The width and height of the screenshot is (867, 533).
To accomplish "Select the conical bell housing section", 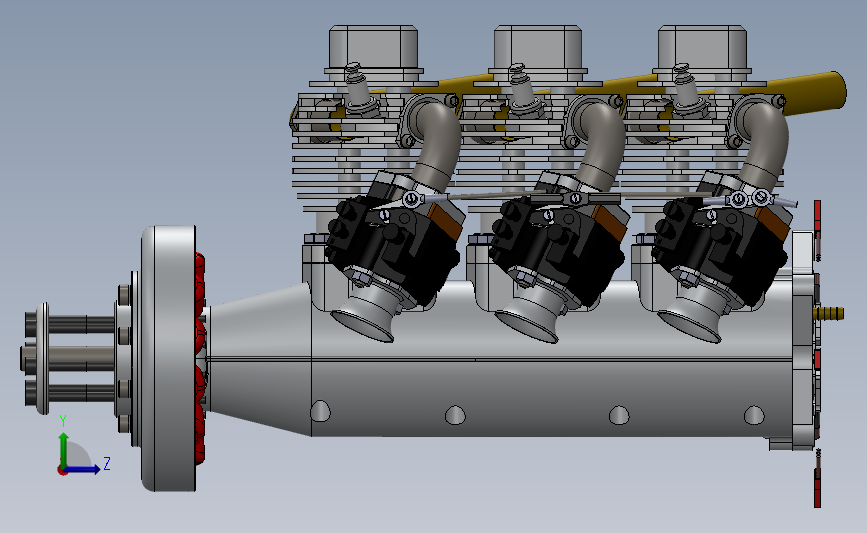I will click(x=259, y=359).
